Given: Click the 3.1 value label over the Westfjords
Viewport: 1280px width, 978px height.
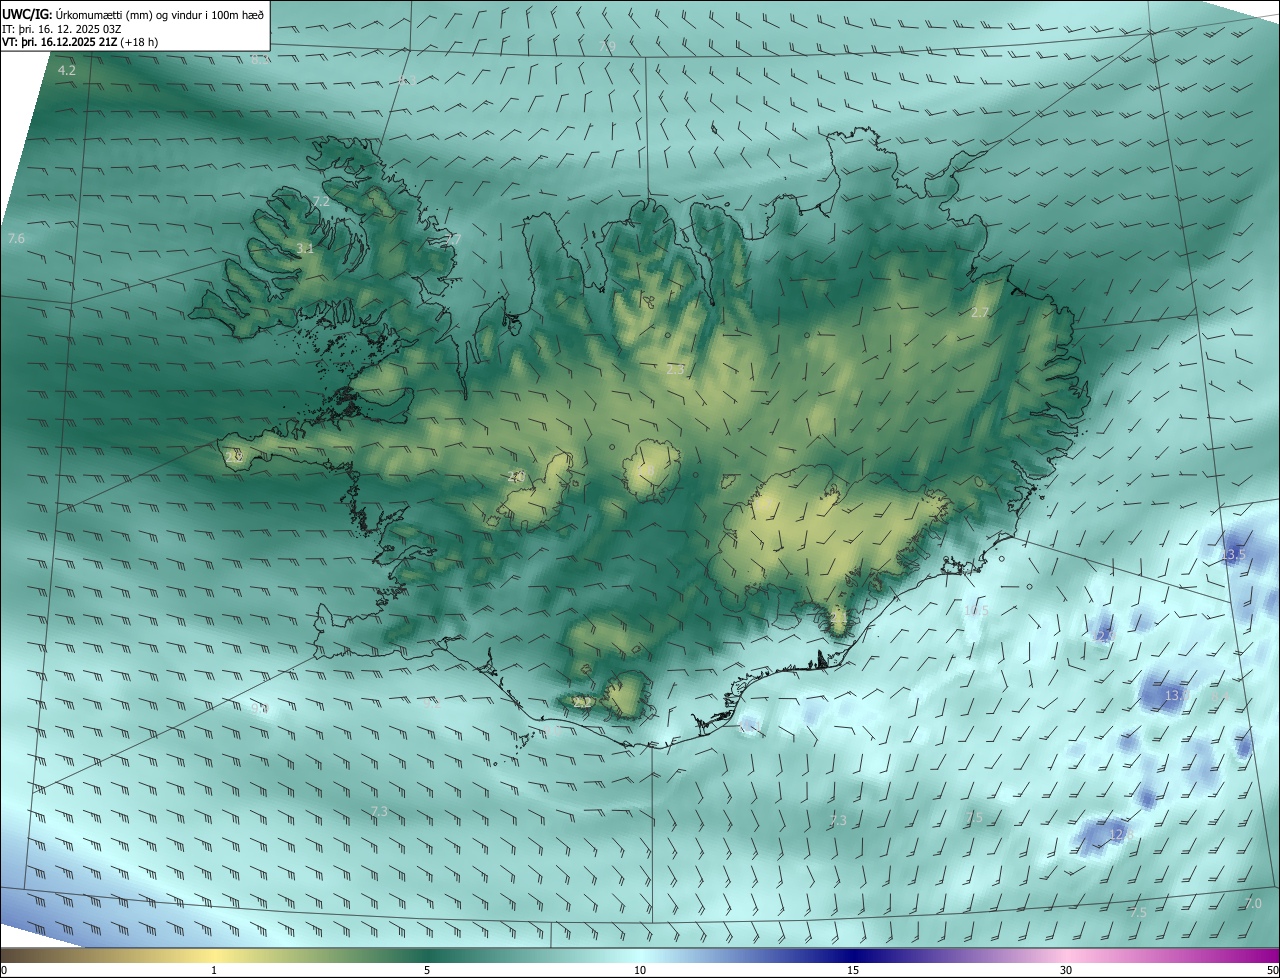Looking at the screenshot, I should [x=305, y=249].
